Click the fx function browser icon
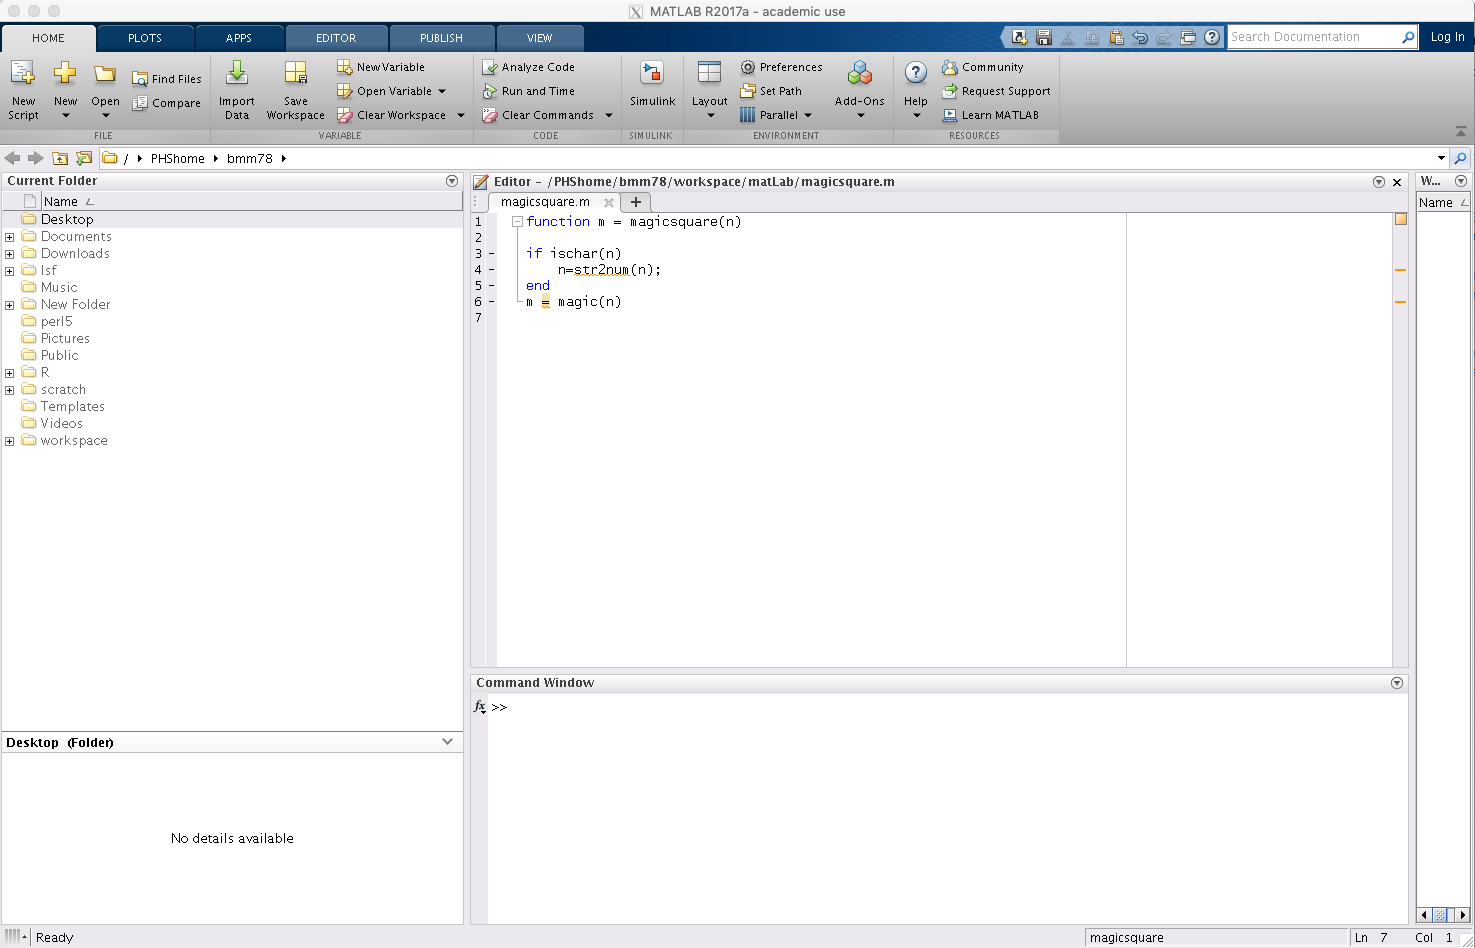The height and width of the screenshot is (948, 1475). click(480, 707)
